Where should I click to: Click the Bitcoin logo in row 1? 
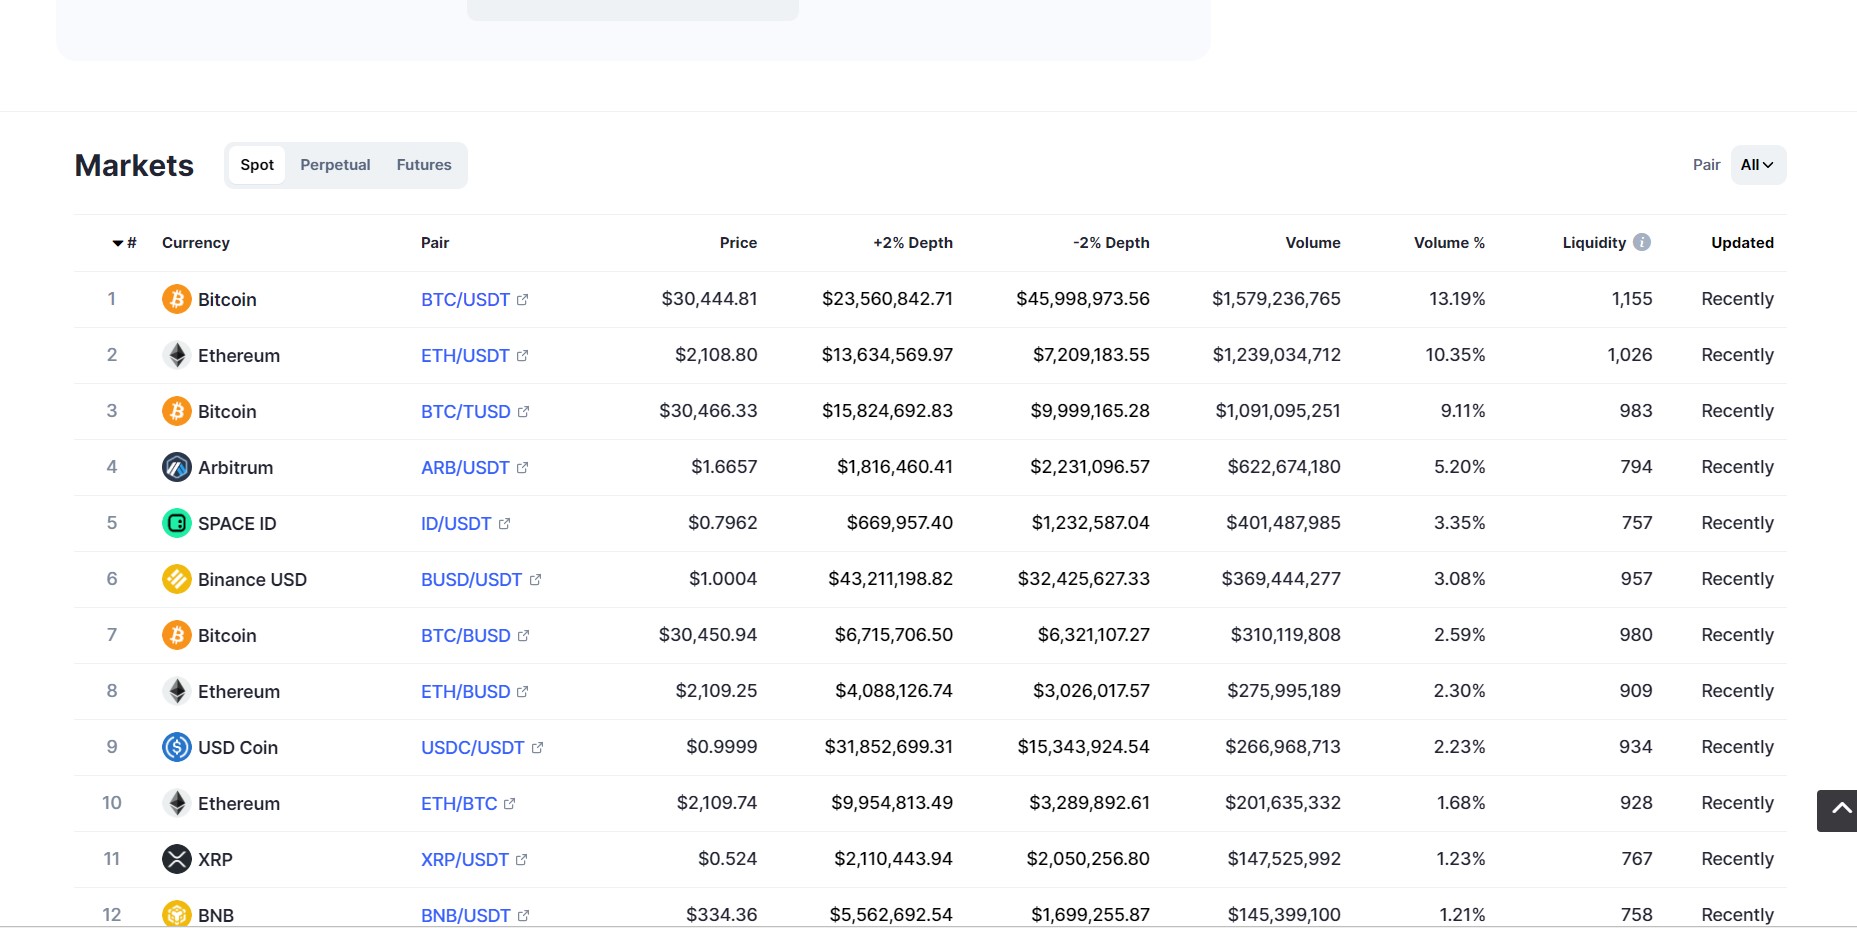pyautogui.click(x=177, y=299)
